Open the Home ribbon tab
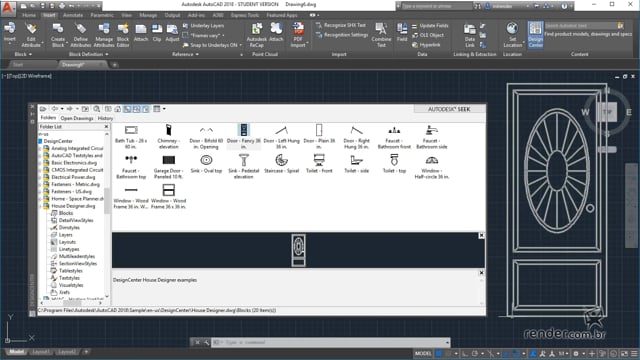 pyautogui.click(x=29, y=15)
